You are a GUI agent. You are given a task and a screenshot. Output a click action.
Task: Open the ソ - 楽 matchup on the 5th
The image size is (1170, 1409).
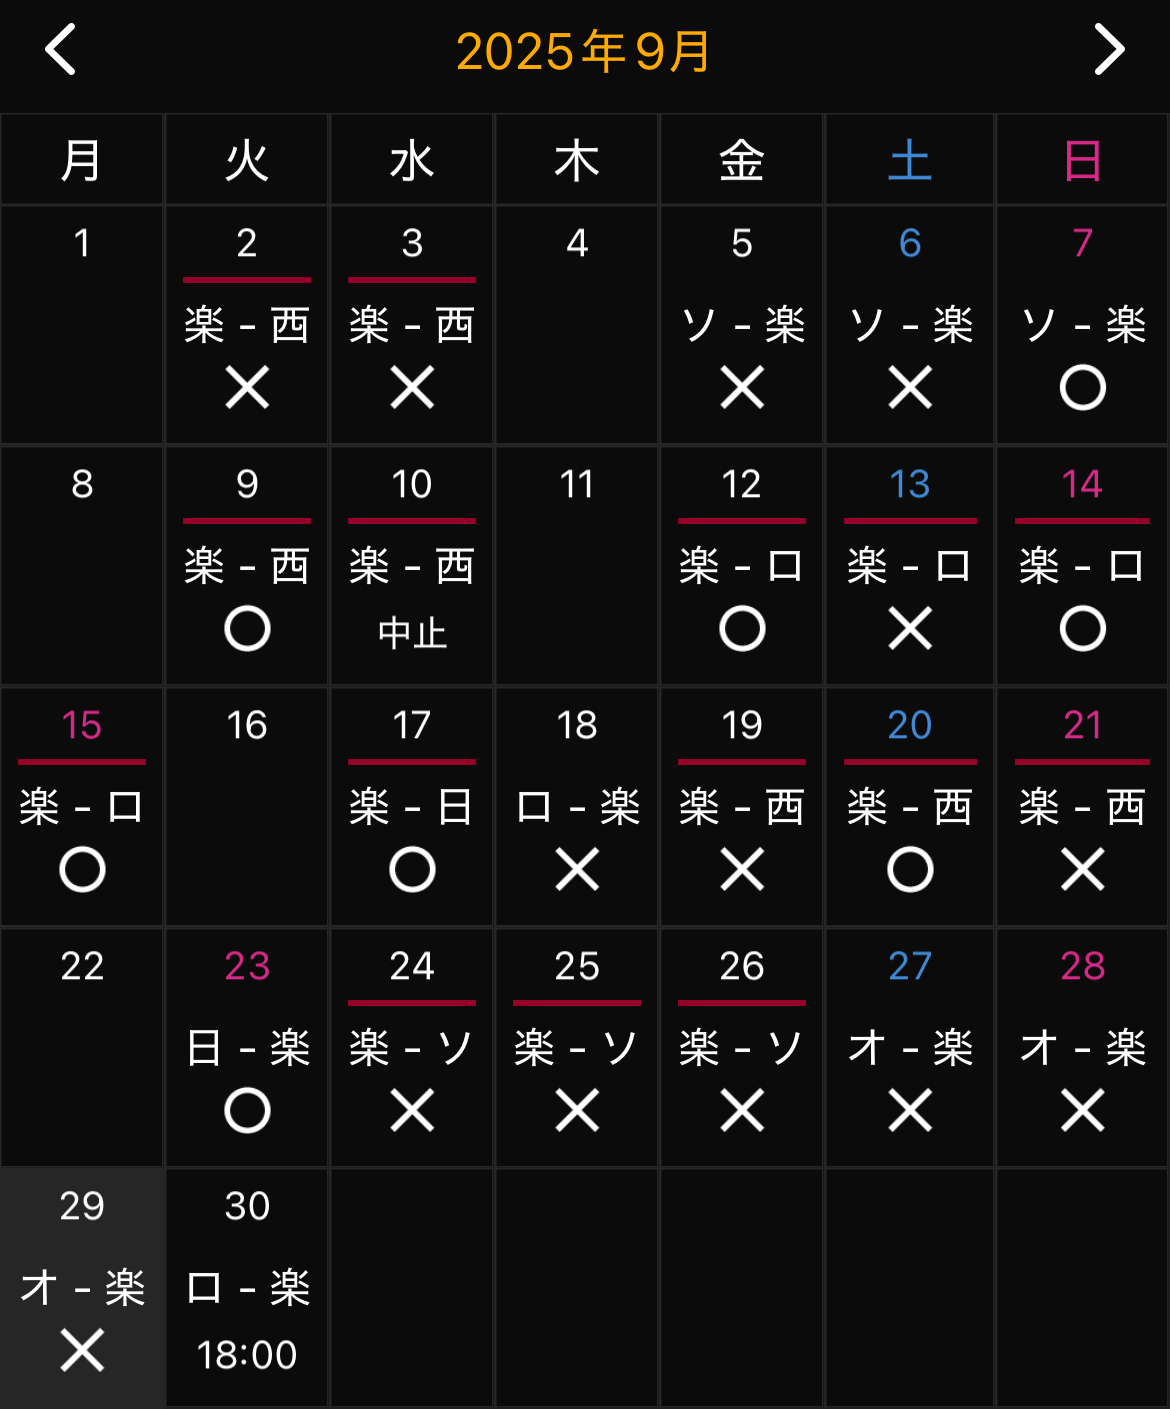pos(742,325)
